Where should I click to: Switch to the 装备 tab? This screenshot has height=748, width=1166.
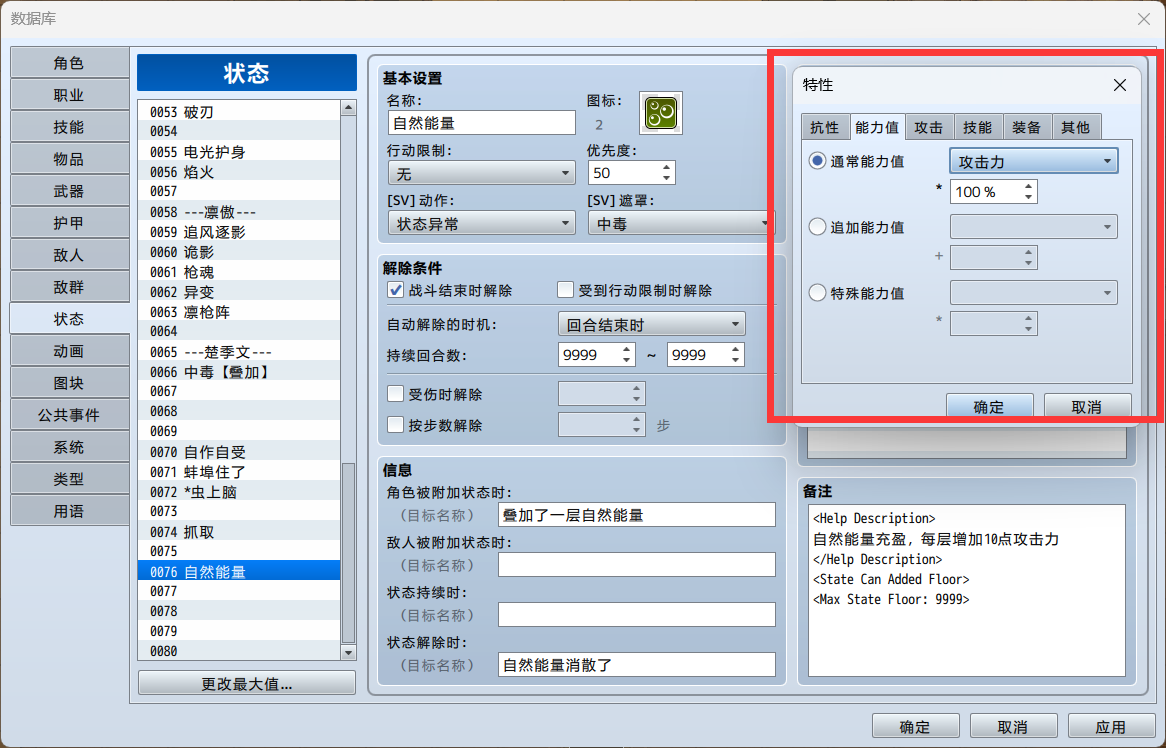1027,128
